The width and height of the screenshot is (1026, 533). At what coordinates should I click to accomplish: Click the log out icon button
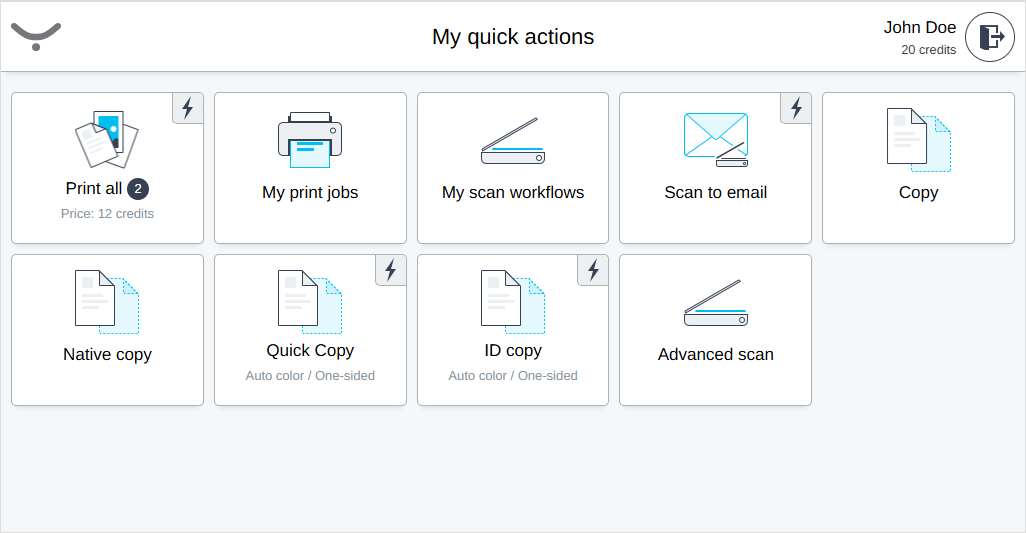pos(989,37)
